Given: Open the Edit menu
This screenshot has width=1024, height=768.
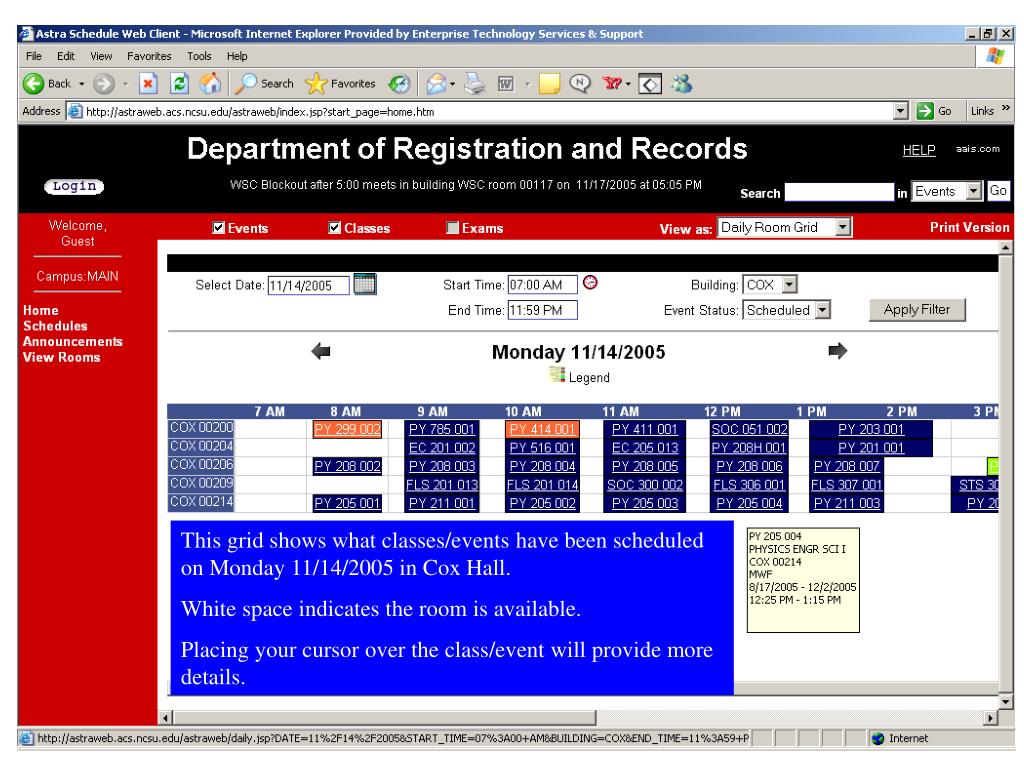Looking at the screenshot, I should (x=66, y=56).
